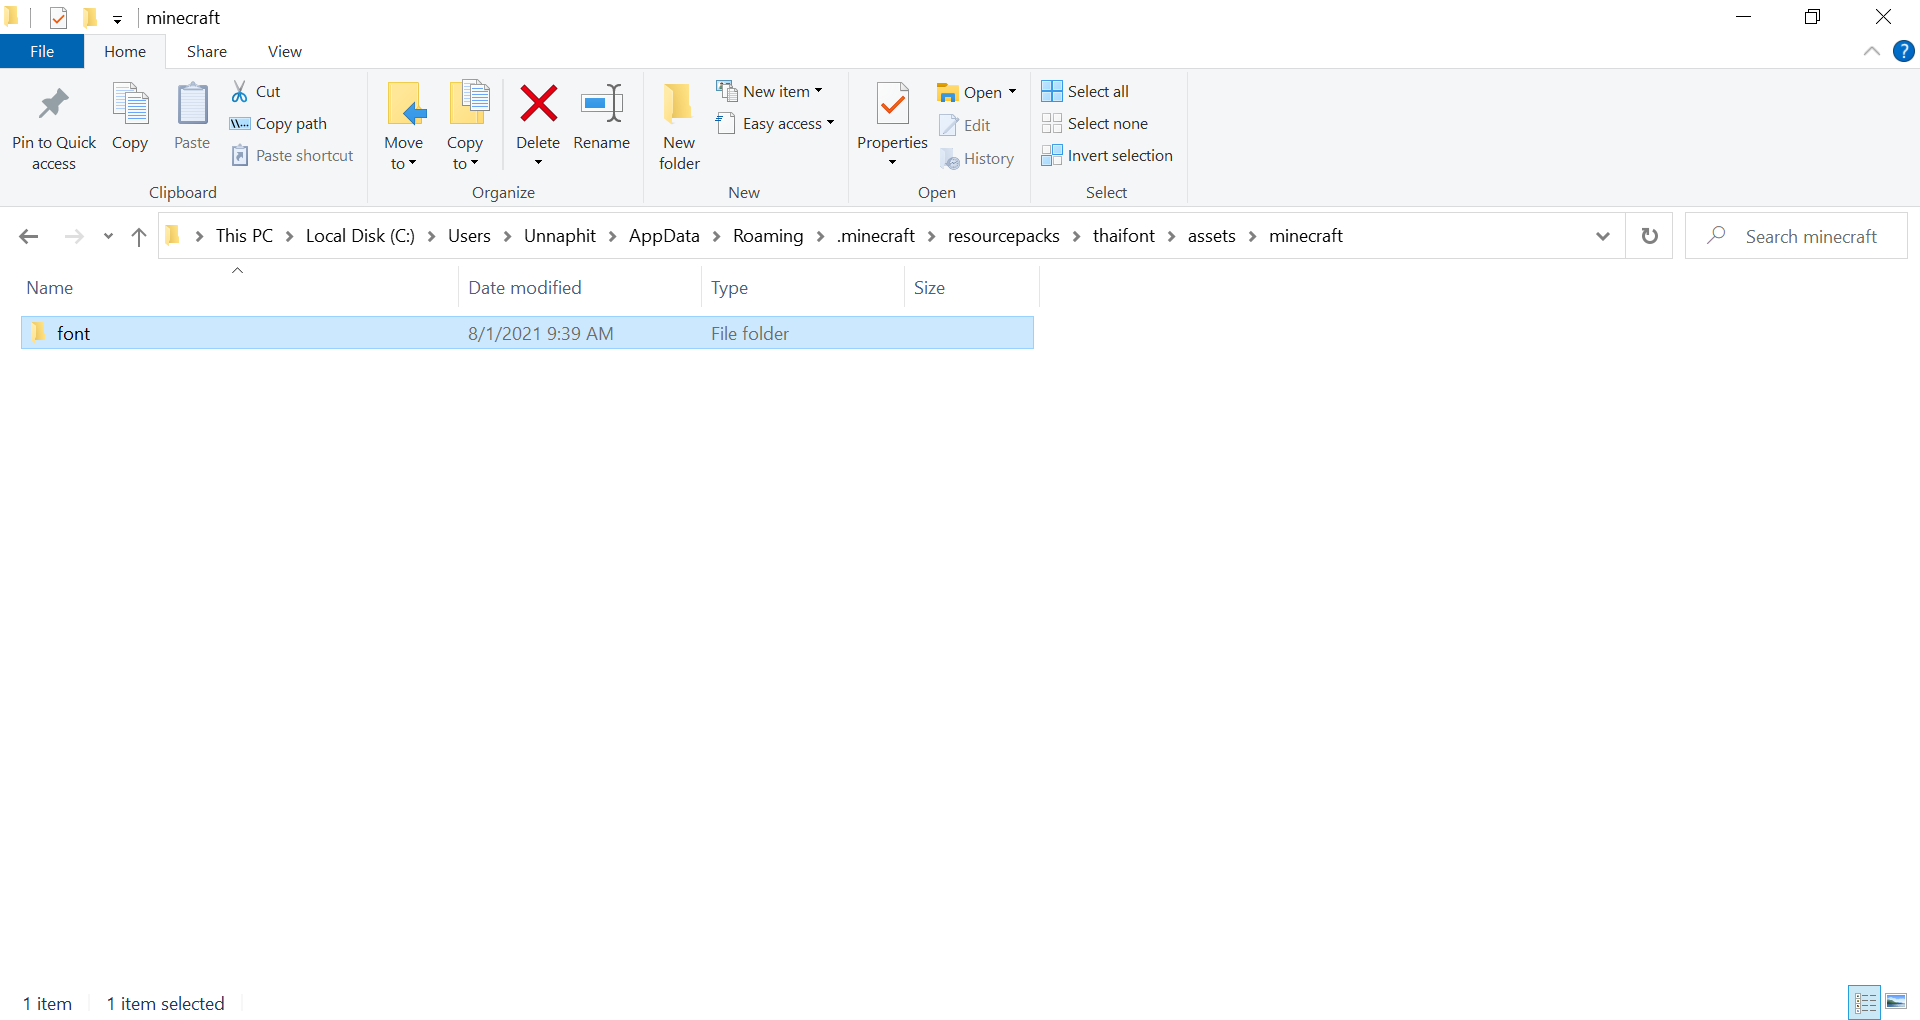Rename the selected item
1920x1020 pixels.
602,118
